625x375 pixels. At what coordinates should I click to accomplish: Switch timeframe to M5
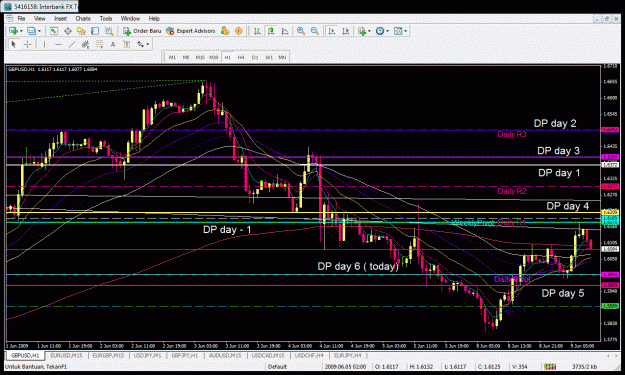pyautogui.click(x=186, y=57)
